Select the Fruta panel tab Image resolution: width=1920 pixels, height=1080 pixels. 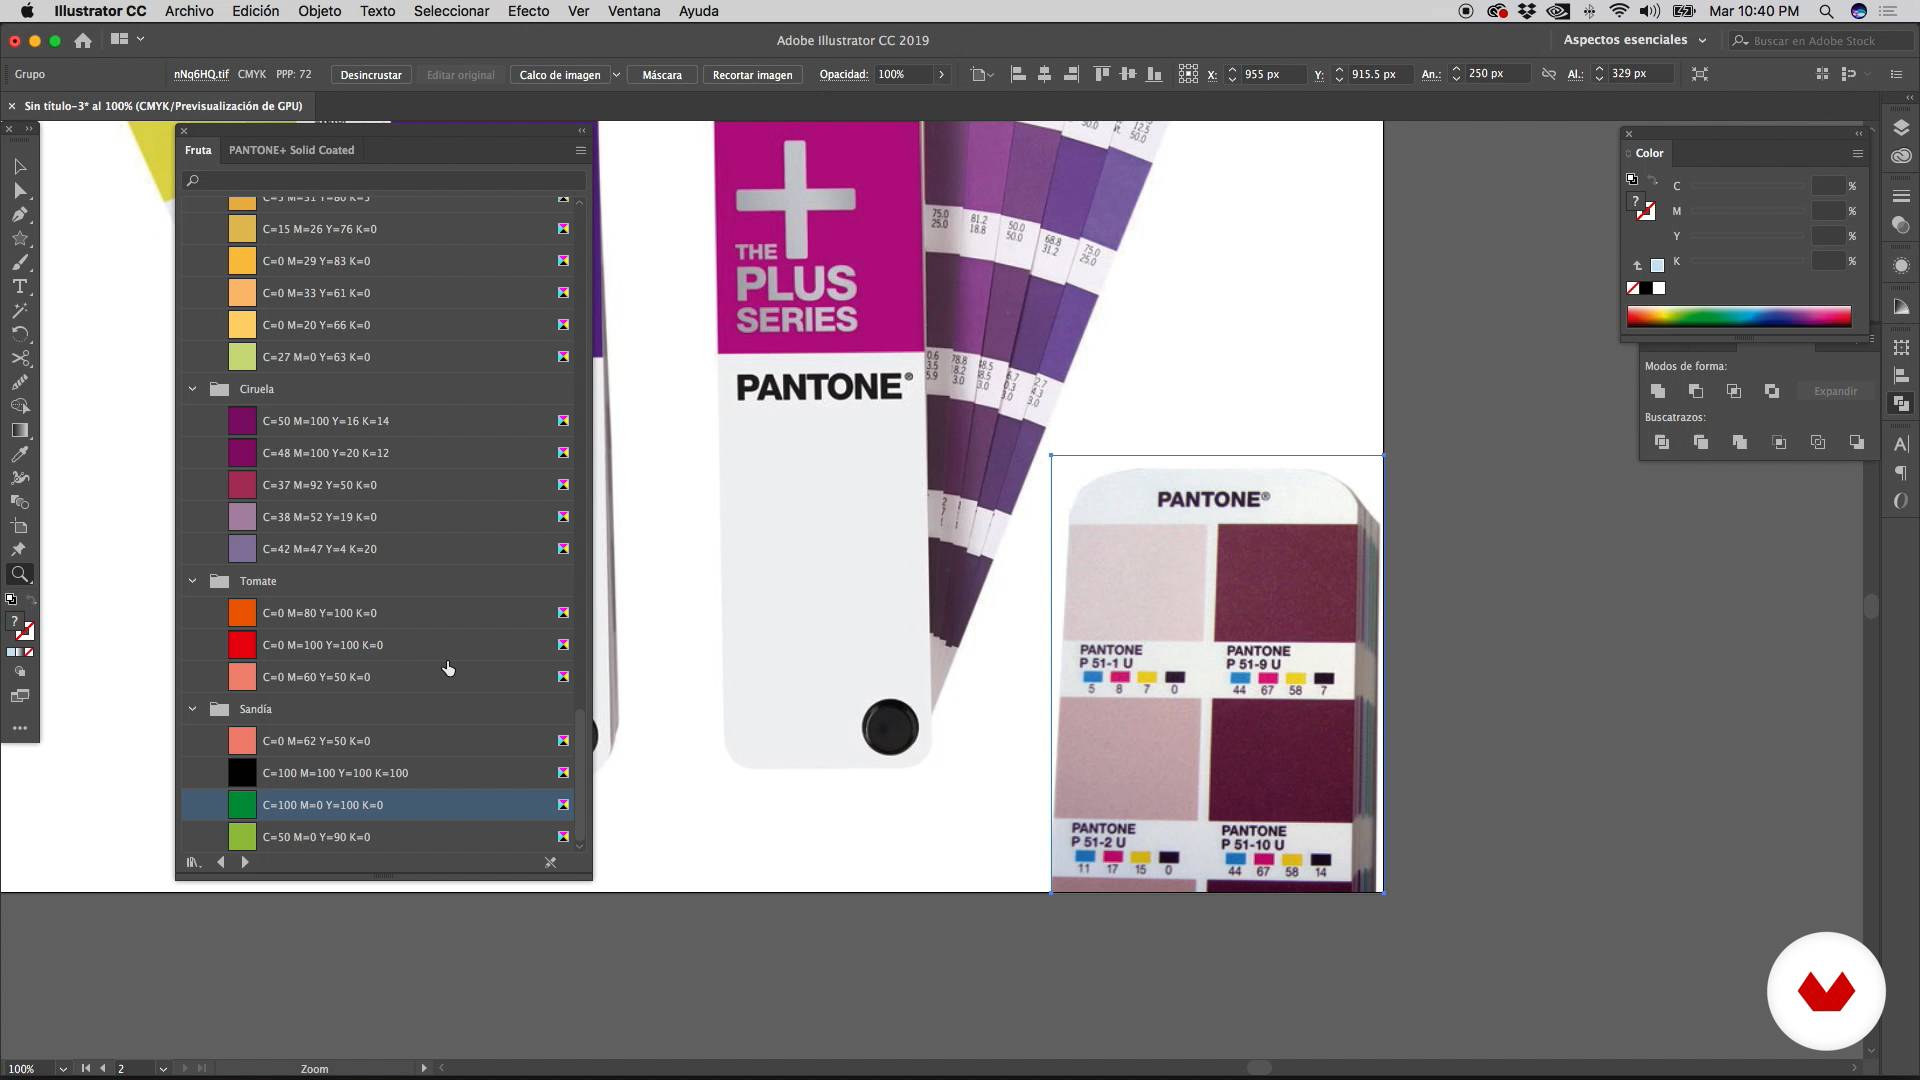(198, 150)
